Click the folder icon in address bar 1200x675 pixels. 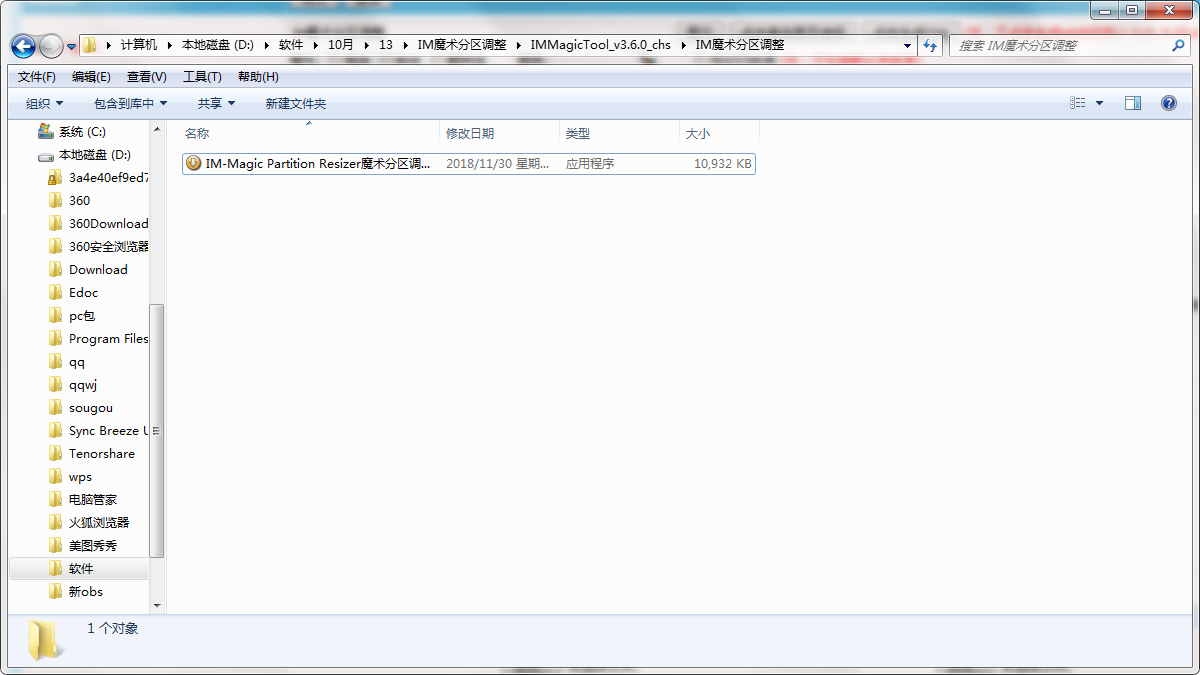[90, 45]
